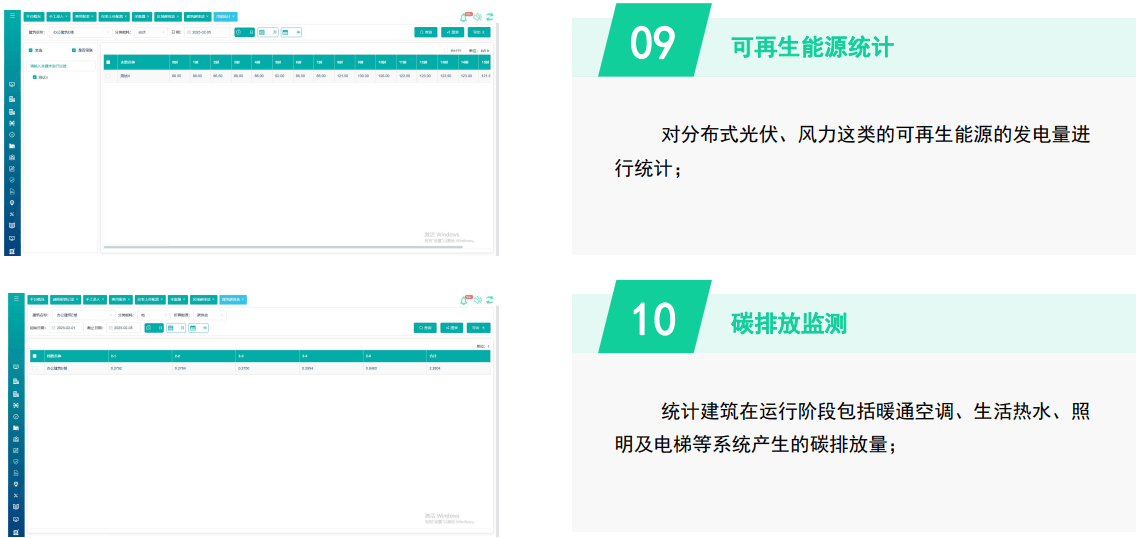The image size is (1142, 538).
Task: Tick the data row checkbox in renewable energy table
Action: click(108, 76)
